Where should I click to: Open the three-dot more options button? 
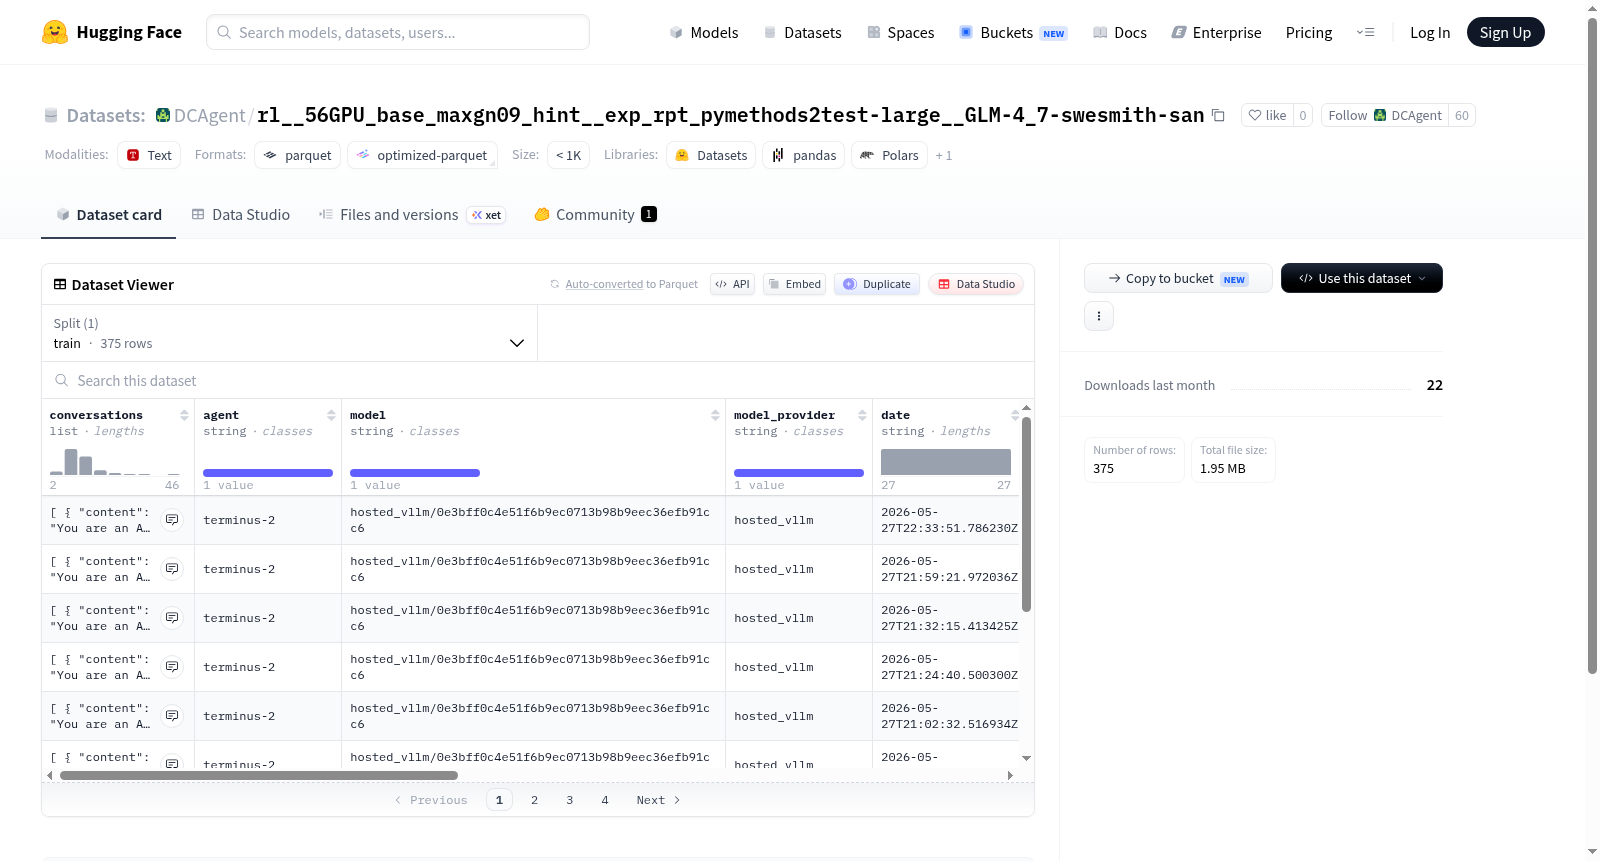tap(1099, 316)
